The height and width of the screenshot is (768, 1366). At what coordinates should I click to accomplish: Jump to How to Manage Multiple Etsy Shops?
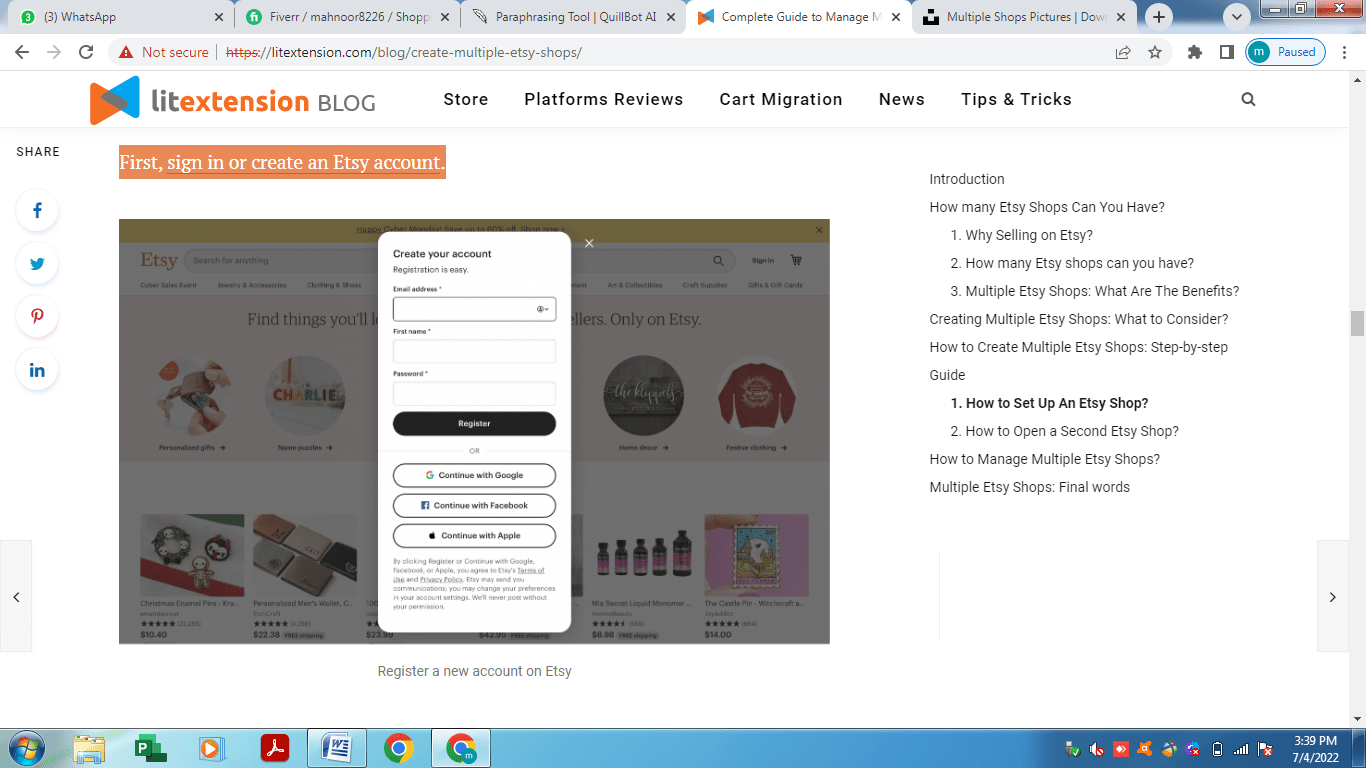coord(1045,459)
